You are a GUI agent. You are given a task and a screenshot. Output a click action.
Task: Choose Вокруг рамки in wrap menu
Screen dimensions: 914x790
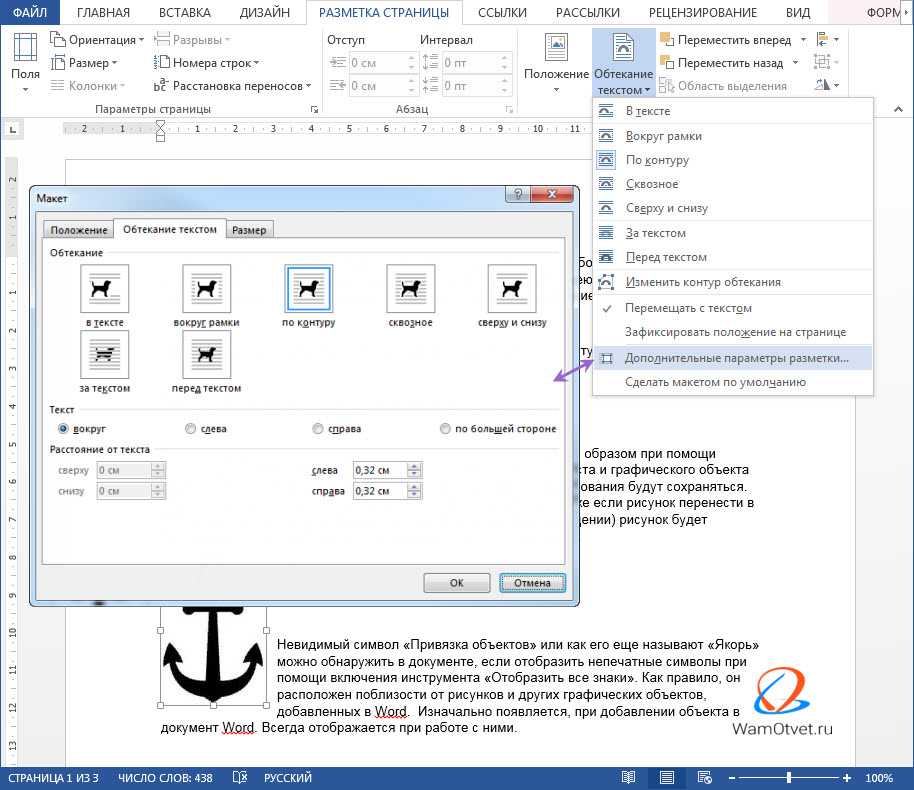point(733,136)
